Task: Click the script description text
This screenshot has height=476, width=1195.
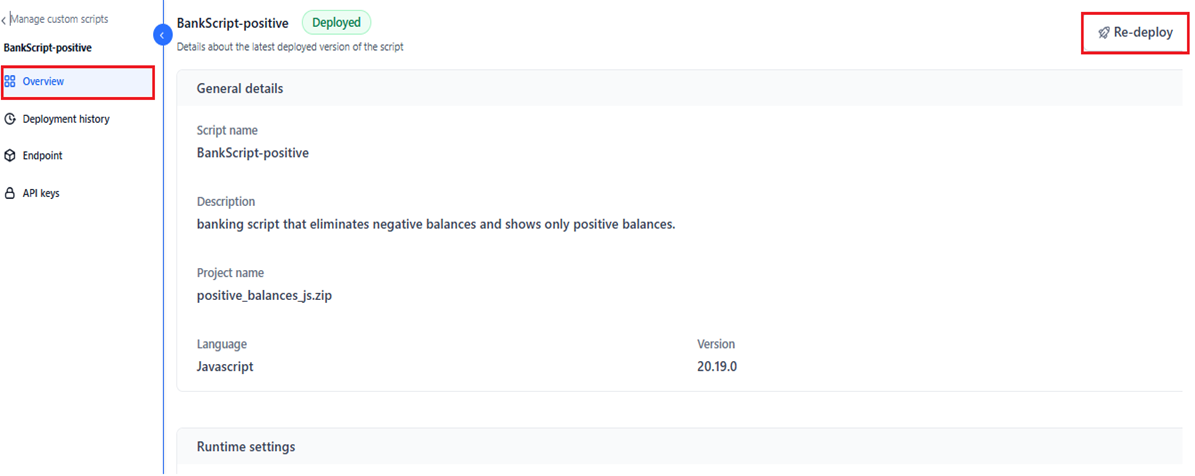Action: pyautogui.click(x=436, y=224)
